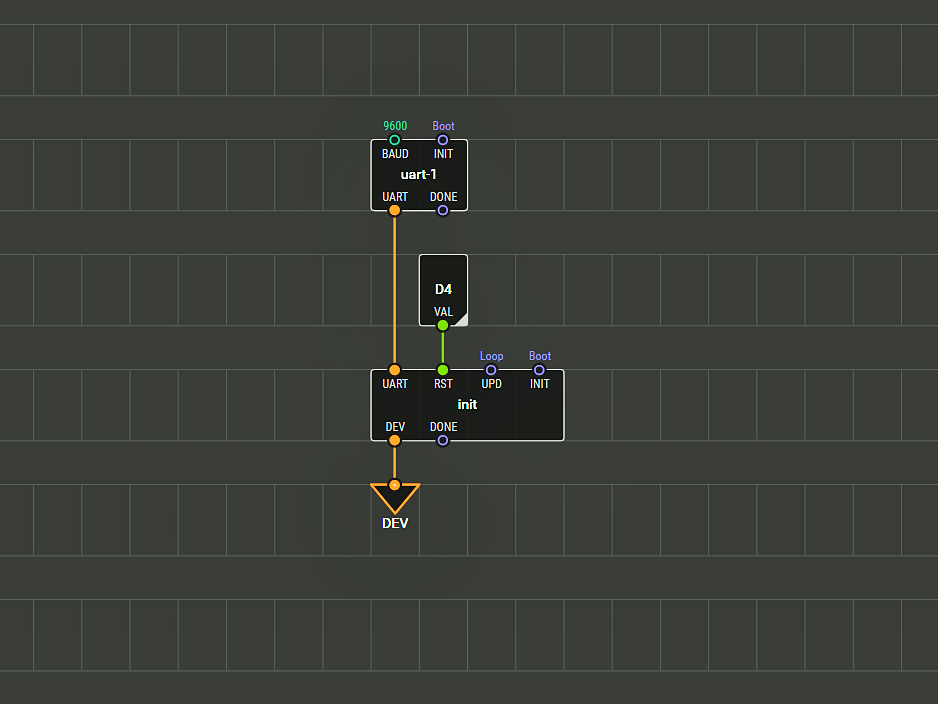Click the INIT input pin on uart-1

tap(443, 140)
